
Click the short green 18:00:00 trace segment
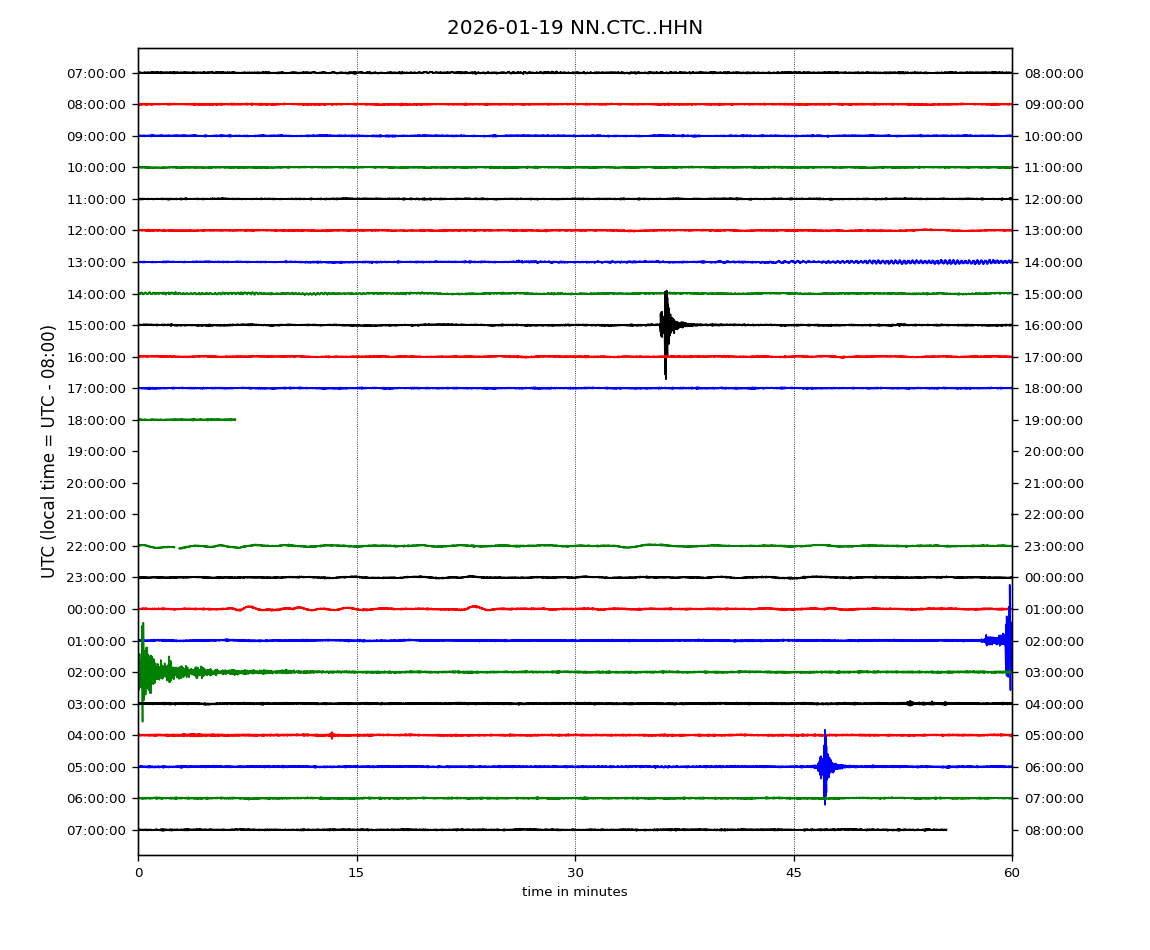[187, 419]
